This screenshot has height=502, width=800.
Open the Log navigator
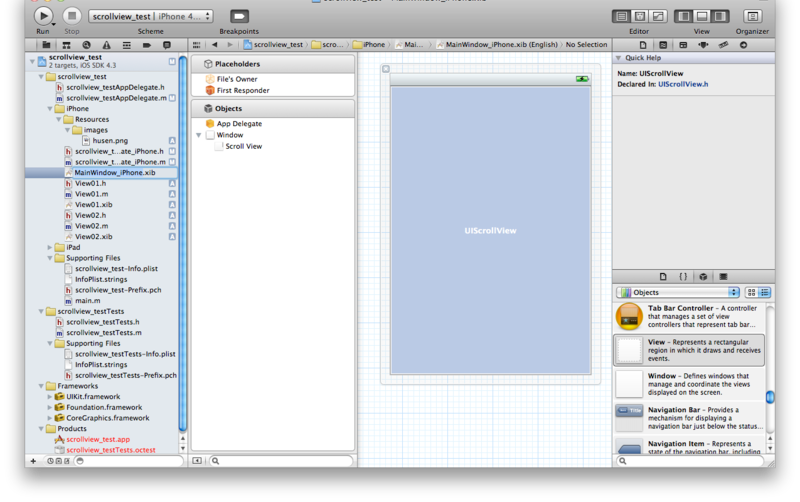166,45
